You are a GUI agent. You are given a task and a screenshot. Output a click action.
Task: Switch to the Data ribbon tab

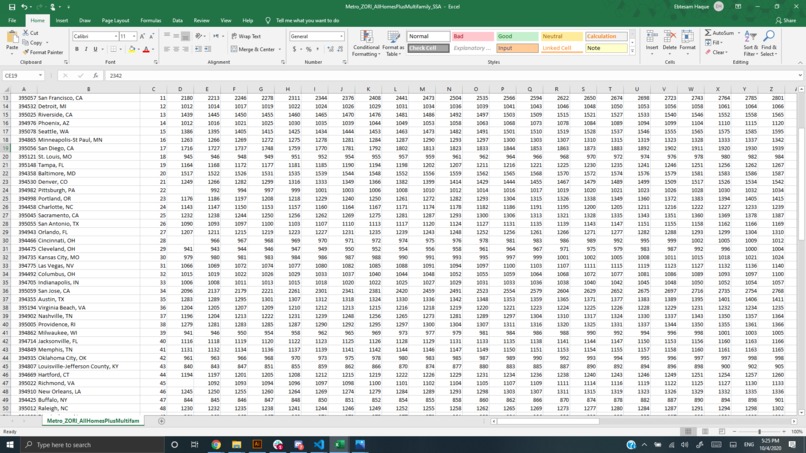point(177,21)
